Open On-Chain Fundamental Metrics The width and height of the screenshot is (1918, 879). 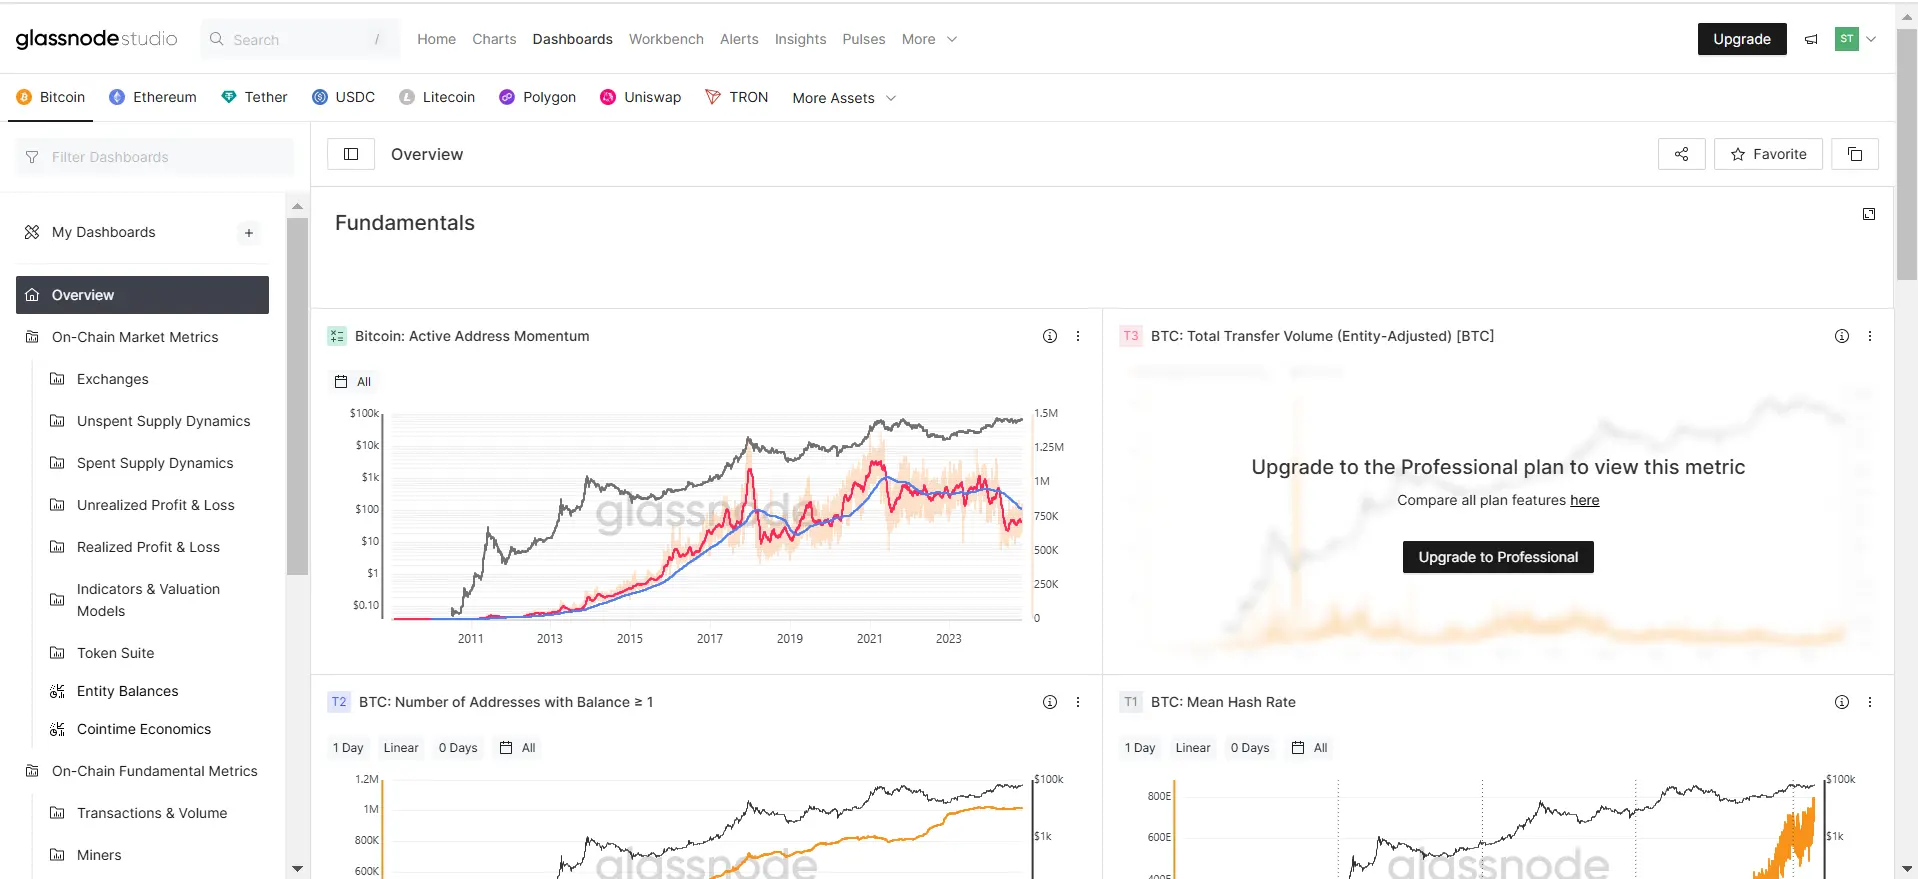pyautogui.click(x=155, y=771)
